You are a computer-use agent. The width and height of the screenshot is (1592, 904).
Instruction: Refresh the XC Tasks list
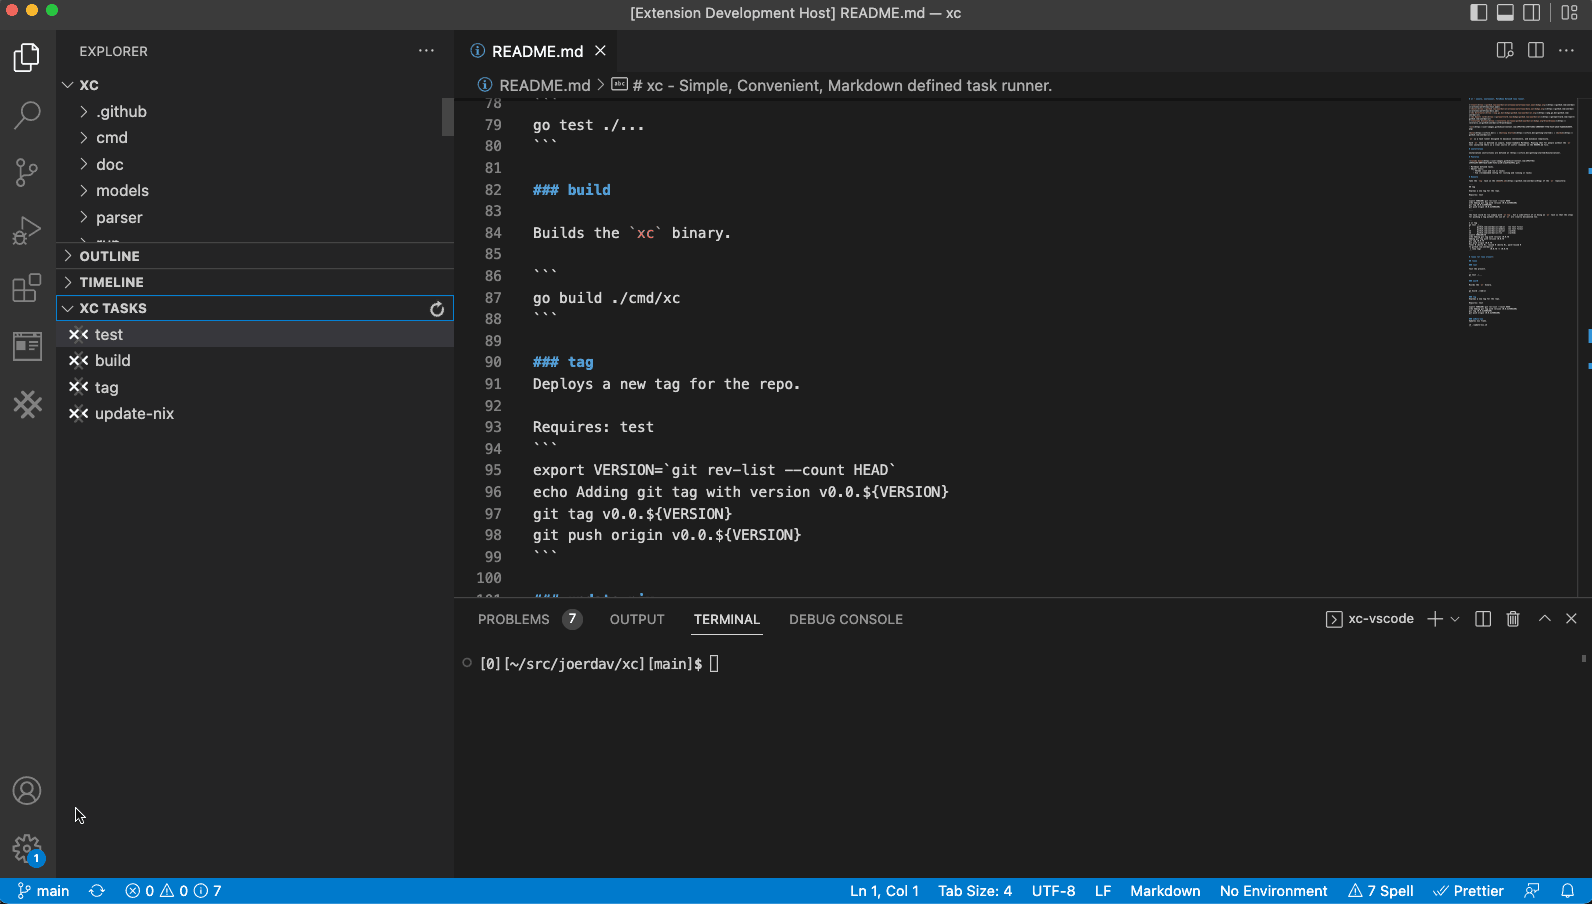coord(437,309)
